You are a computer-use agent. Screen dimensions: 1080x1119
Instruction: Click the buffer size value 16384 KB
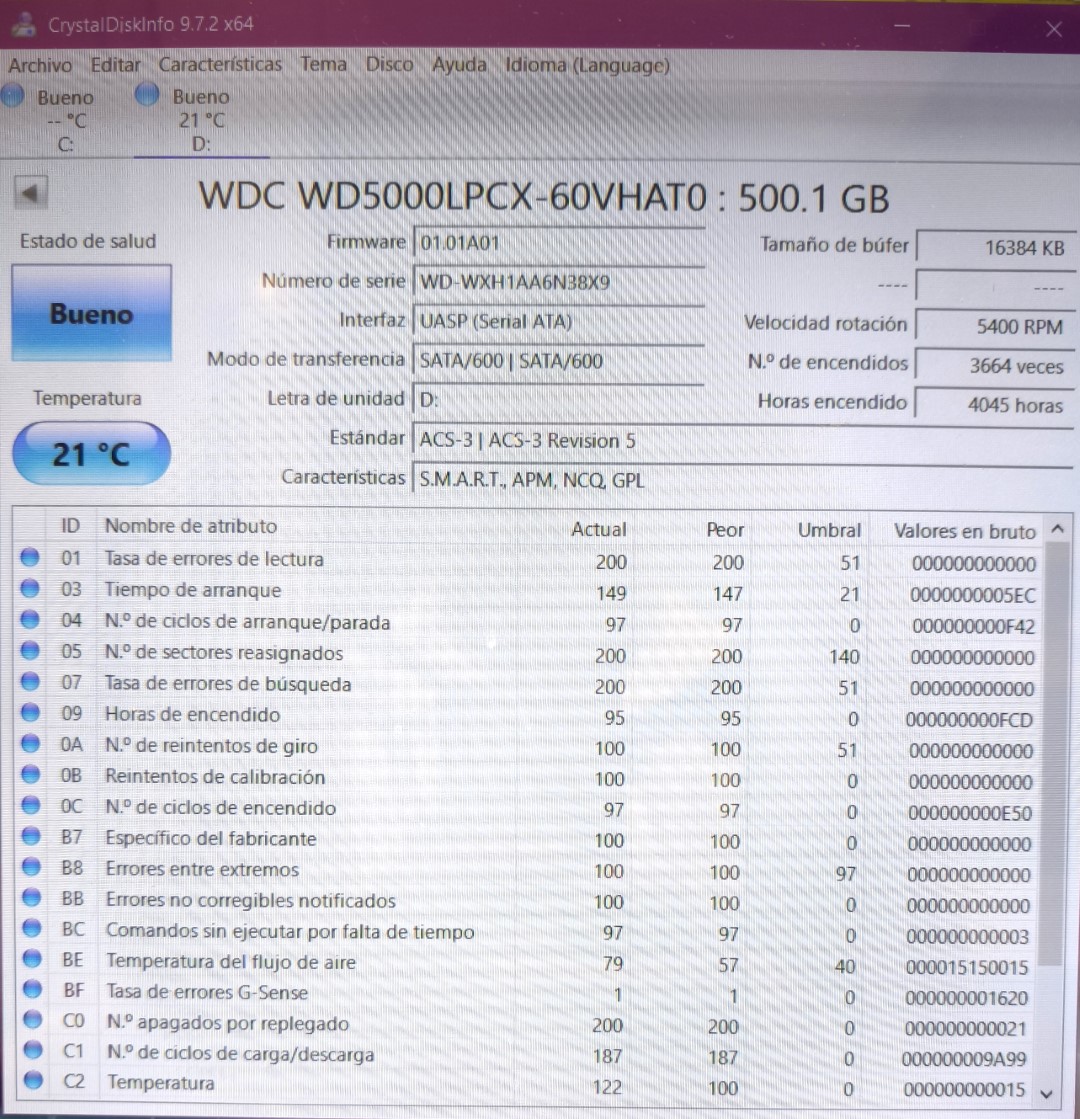[996, 248]
